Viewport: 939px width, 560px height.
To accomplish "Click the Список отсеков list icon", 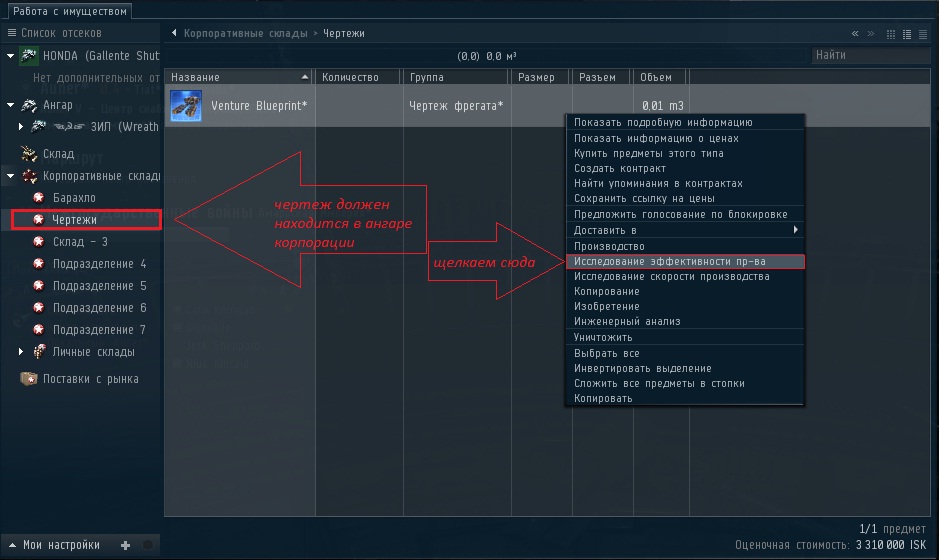I will [x=11, y=33].
